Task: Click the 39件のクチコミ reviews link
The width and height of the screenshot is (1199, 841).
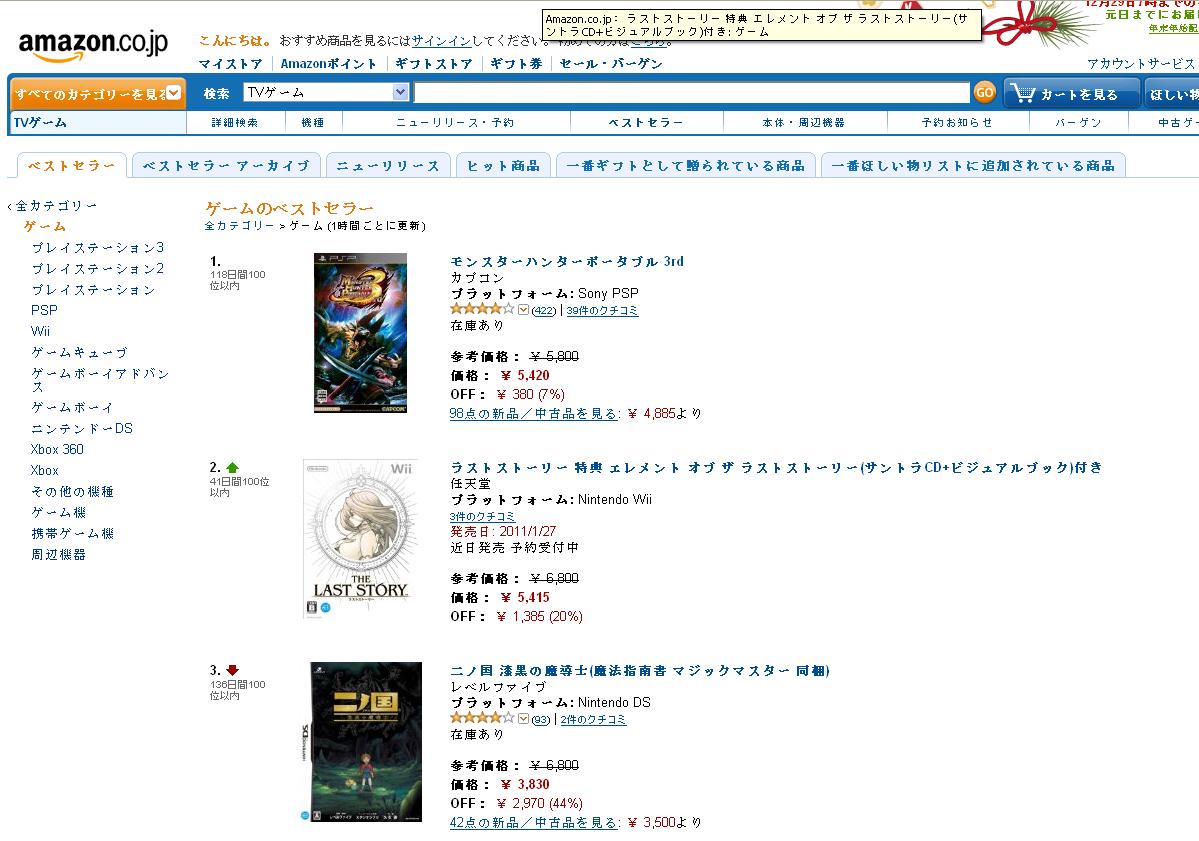Action: (x=602, y=310)
